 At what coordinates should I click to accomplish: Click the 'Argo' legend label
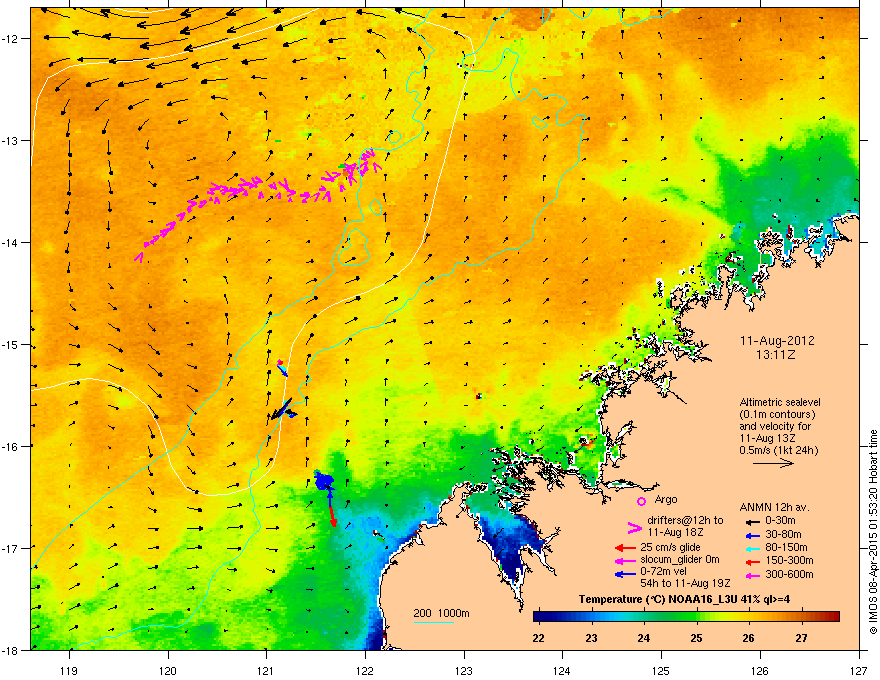[666, 499]
